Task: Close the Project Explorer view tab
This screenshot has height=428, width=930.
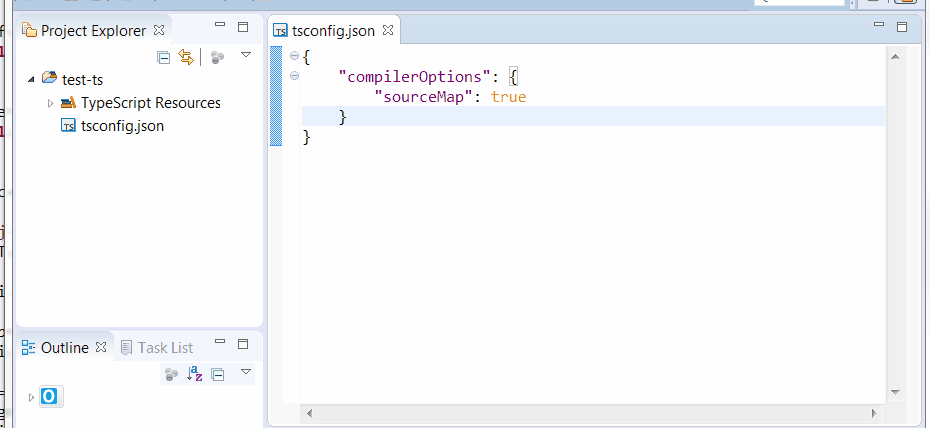Action: pos(159,31)
